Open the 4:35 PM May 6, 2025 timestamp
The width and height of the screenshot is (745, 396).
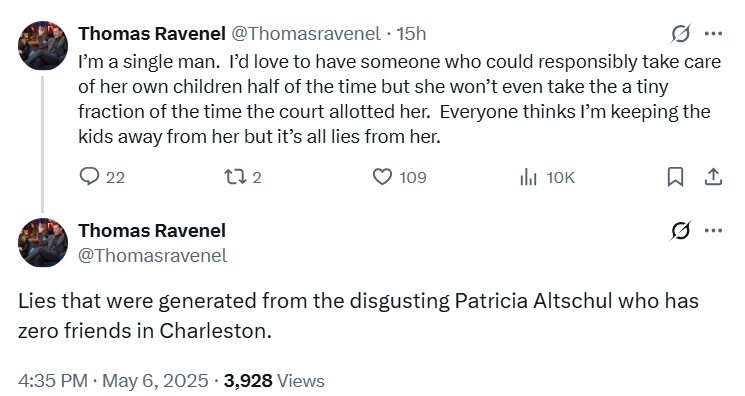pyautogui.click(x=113, y=381)
